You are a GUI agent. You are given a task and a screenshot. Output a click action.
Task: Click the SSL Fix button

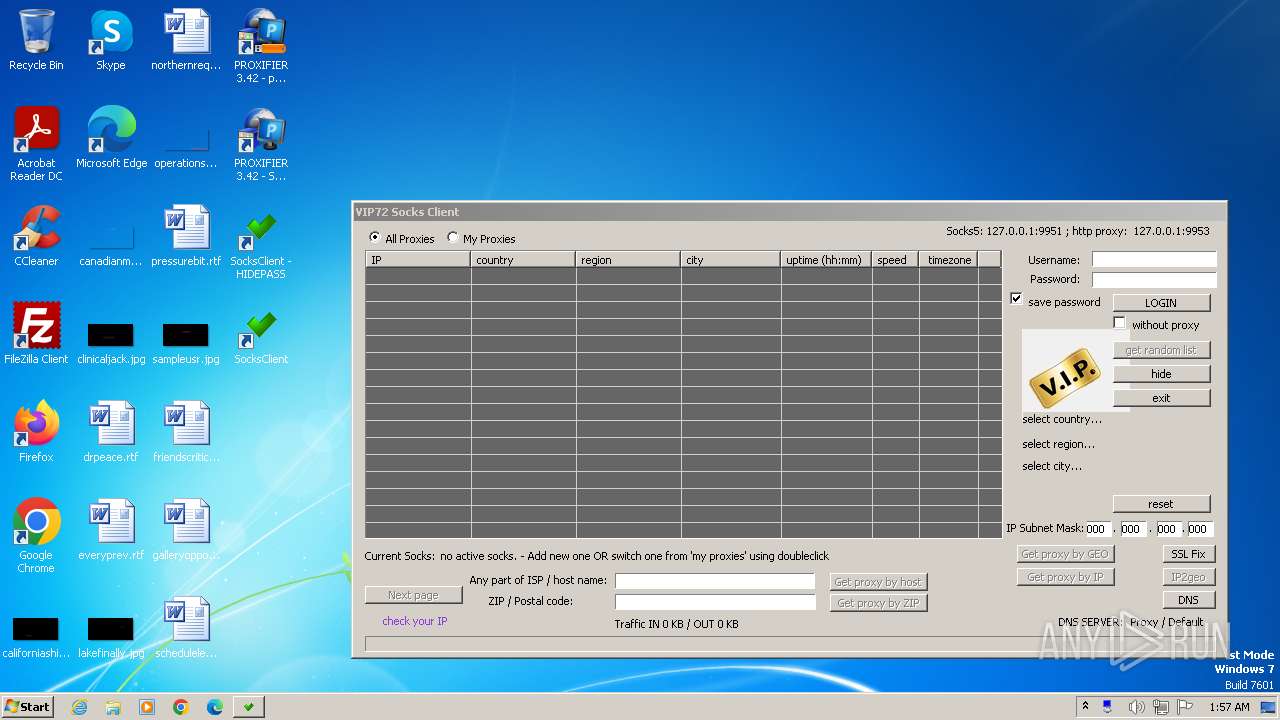(1188, 553)
